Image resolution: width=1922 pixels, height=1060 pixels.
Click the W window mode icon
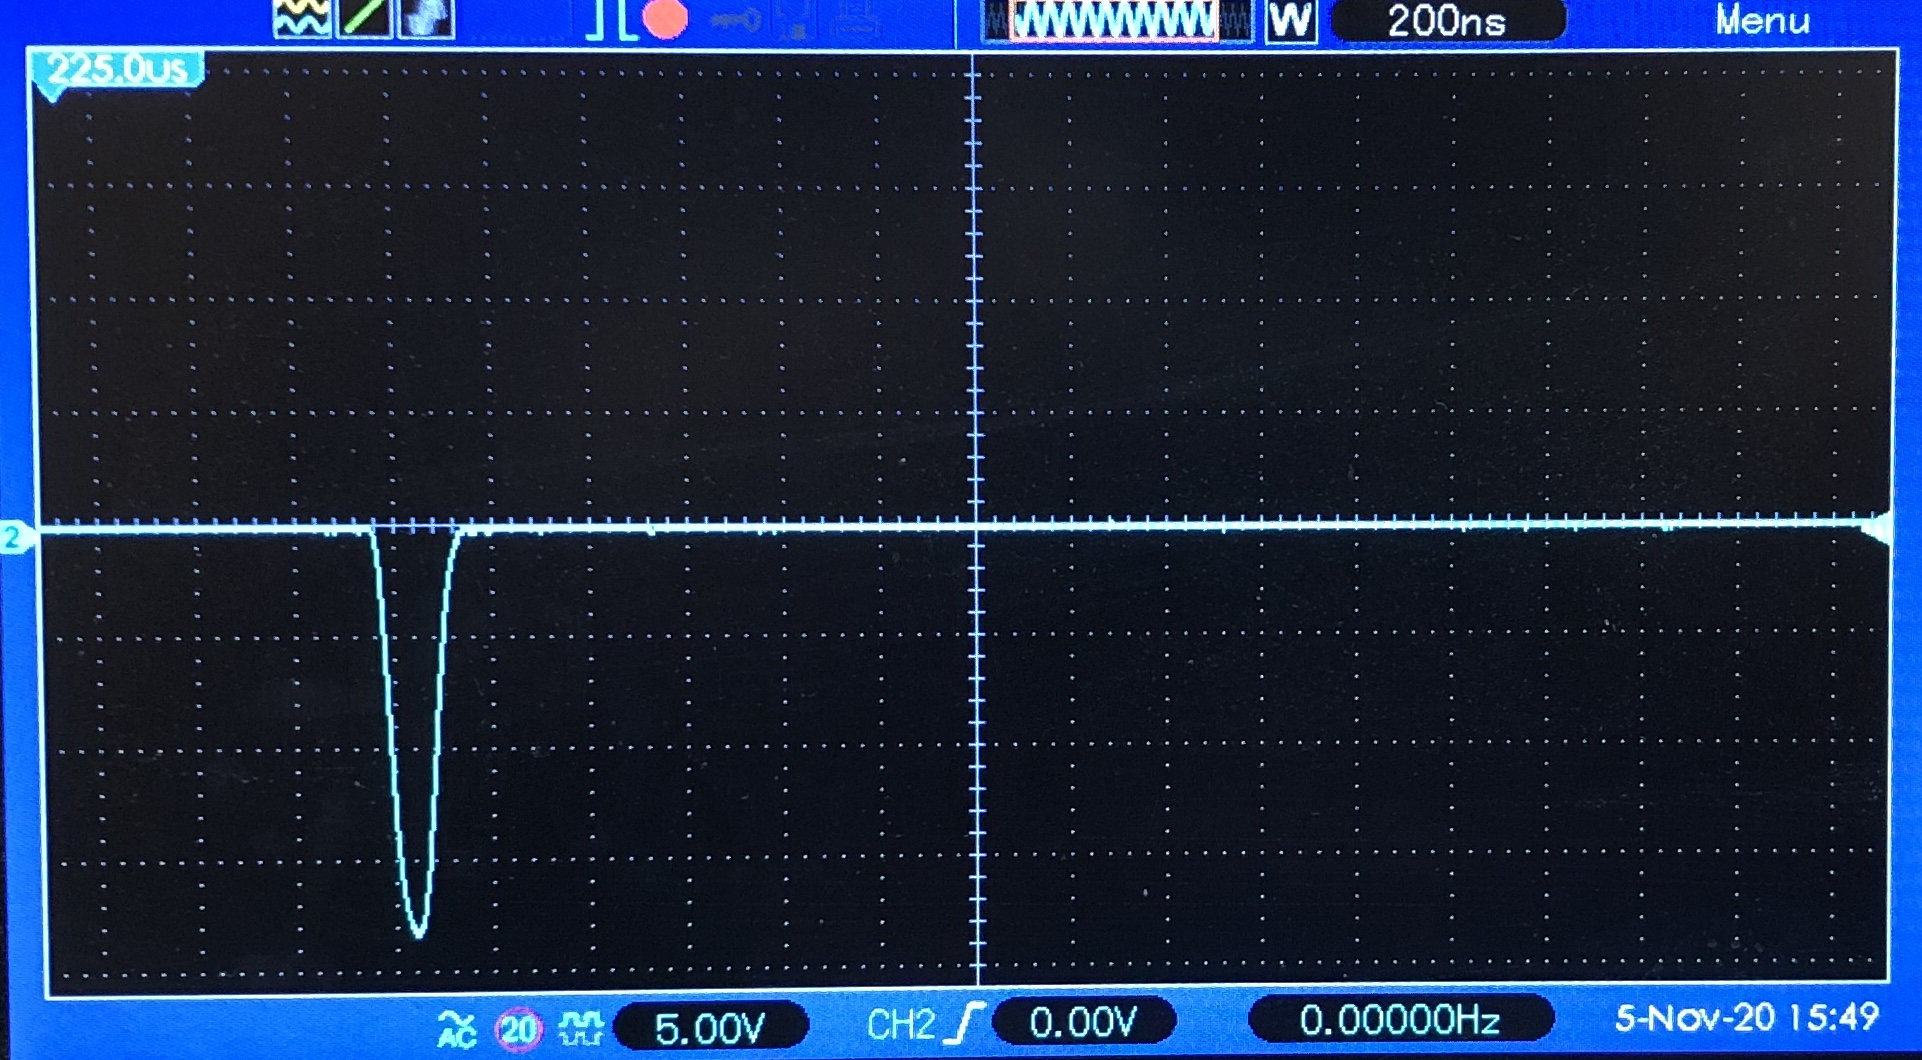pyautogui.click(x=1290, y=20)
